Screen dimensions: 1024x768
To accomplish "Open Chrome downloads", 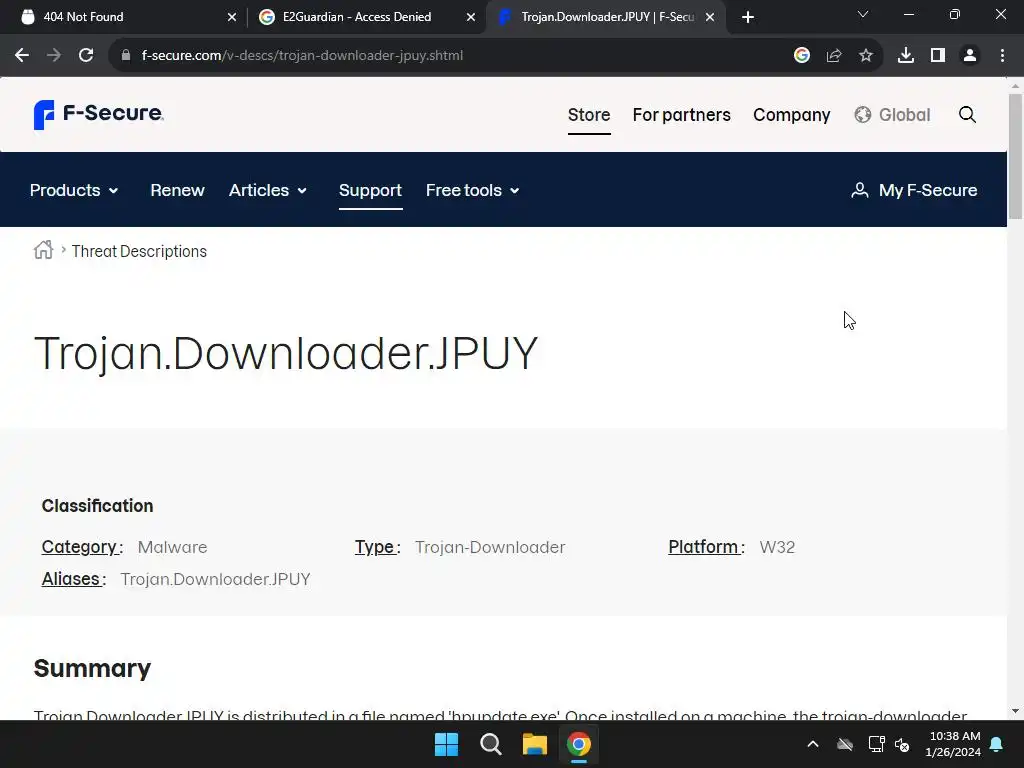I will (906, 56).
